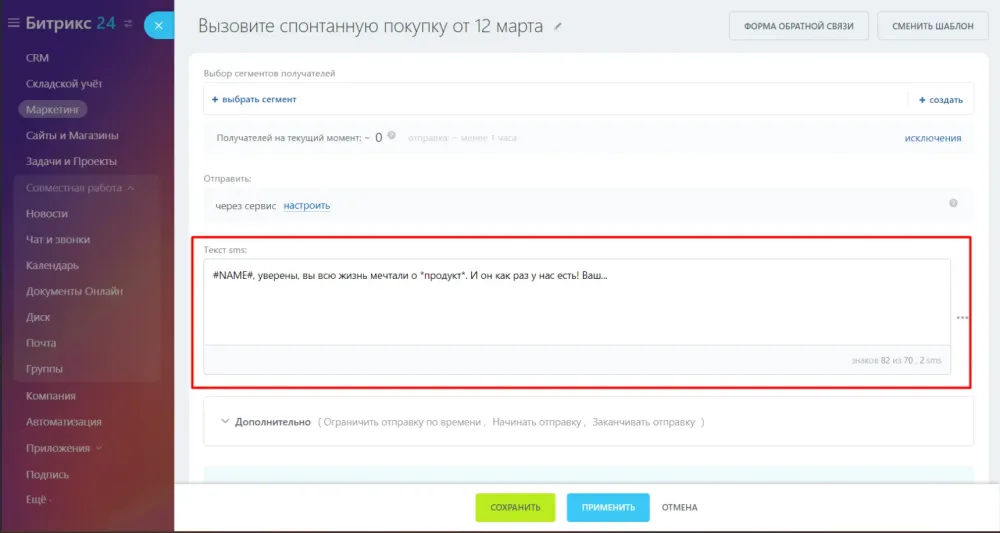Image resolution: width=1000 pixels, height=533 pixels.
Task: Open Группы in the sidebar
Action: coord(44,369)
